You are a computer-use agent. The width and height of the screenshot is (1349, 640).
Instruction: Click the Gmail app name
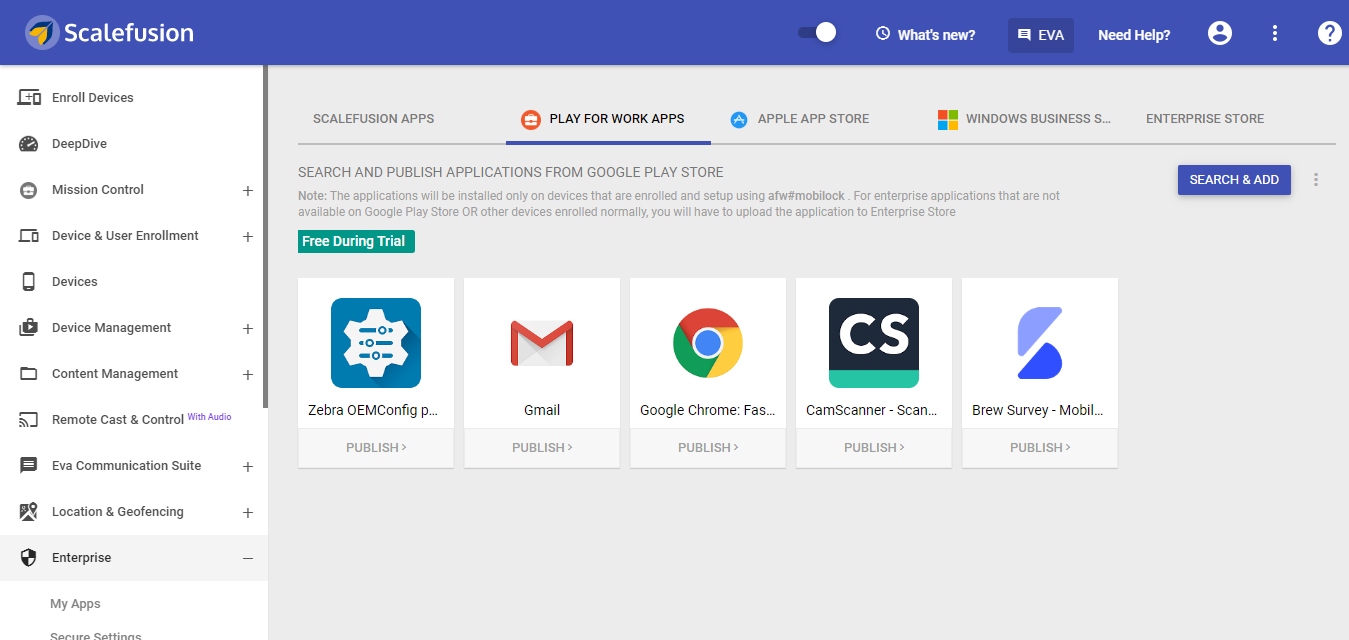542,410
